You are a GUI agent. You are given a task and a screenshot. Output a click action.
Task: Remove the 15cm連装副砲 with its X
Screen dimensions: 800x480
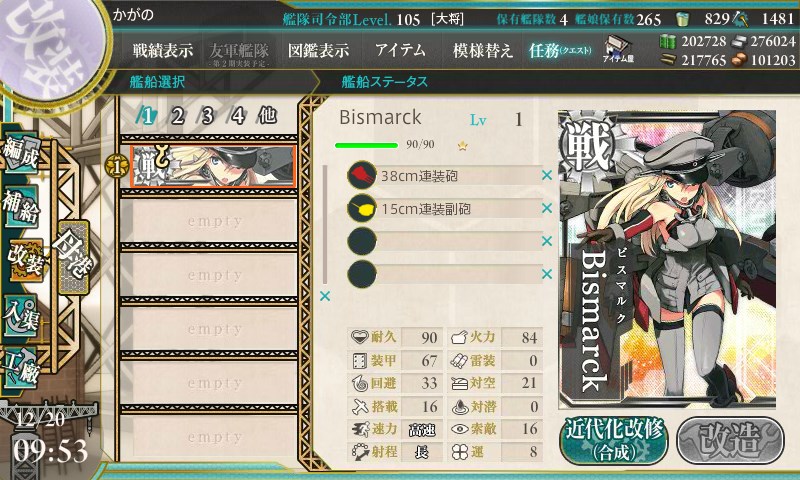point(547,208)
